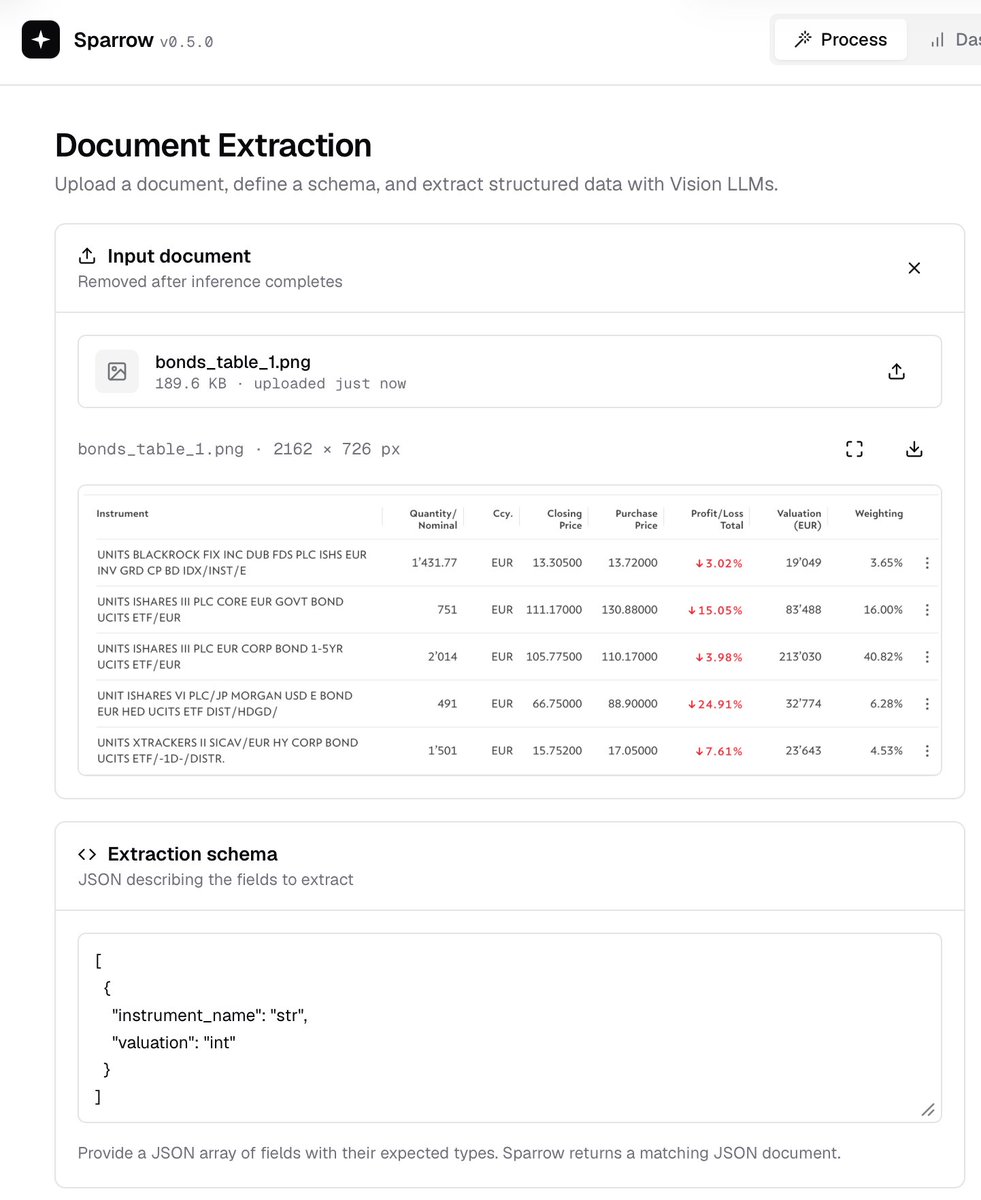Screen dimensions: 981x1200
Task: Click the 3.02% loss value
Action: point(719,563)
